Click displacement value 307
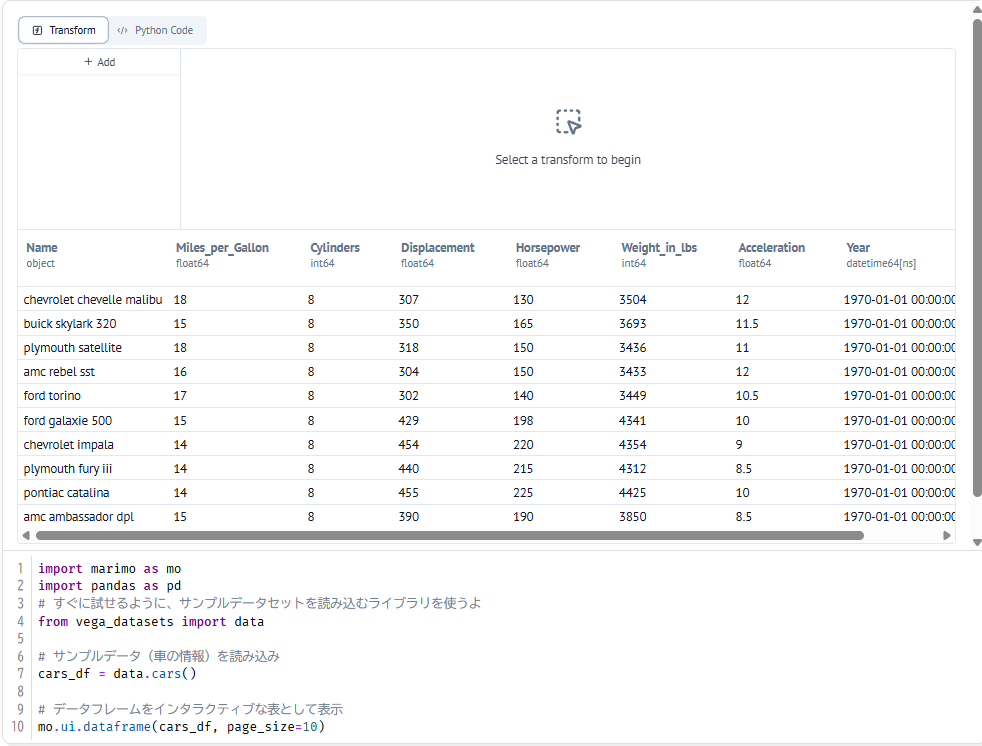Viewport: 982px width, 746px height. 408,299
